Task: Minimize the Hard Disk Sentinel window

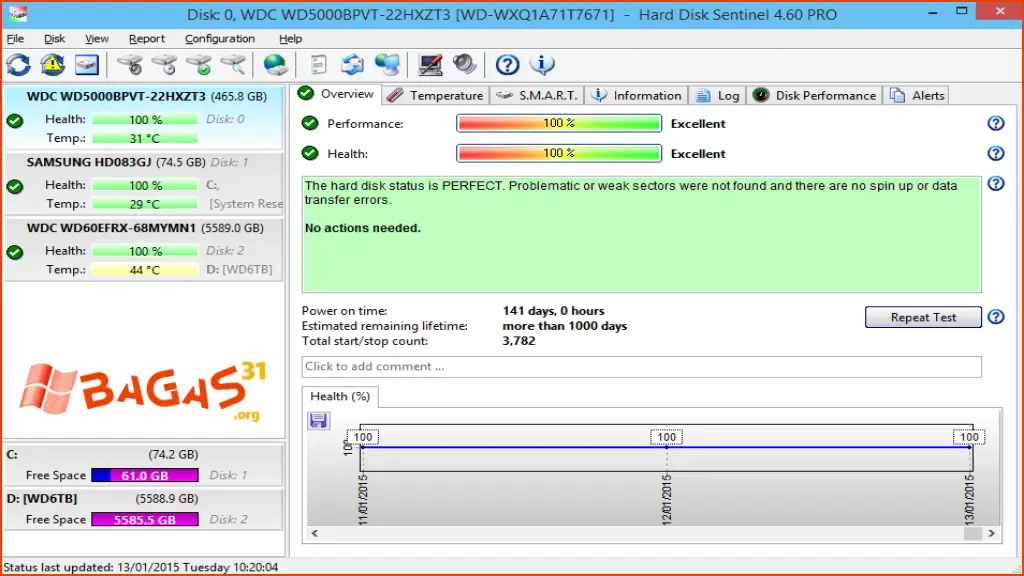Action: [x=933, y=12]
